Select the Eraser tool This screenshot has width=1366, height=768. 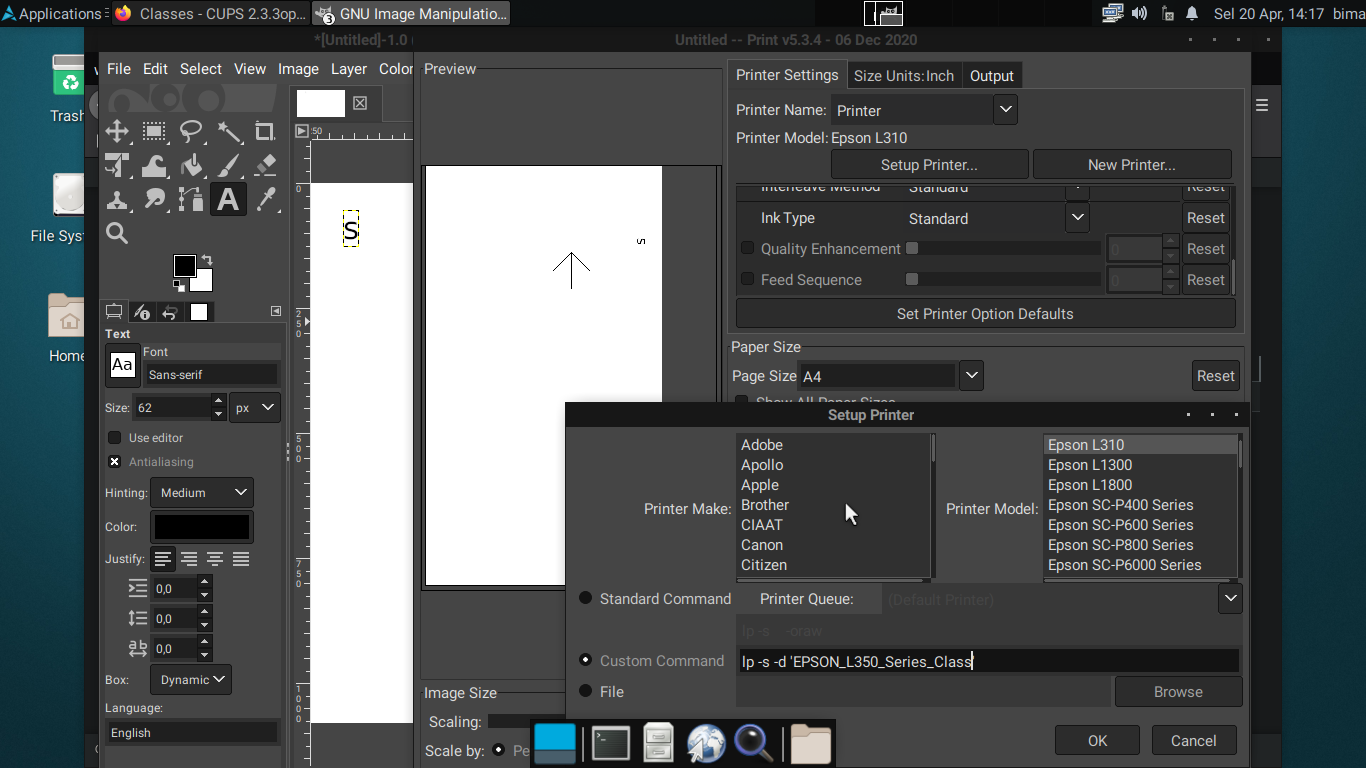(265, 166)
